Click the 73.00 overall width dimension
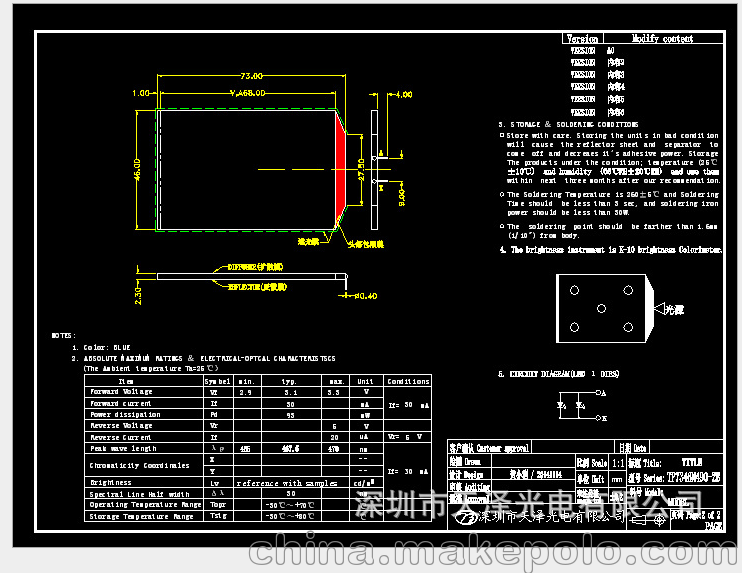Image resolution: width=742 pixels, height=573 pixels. (x=251, y=76)
